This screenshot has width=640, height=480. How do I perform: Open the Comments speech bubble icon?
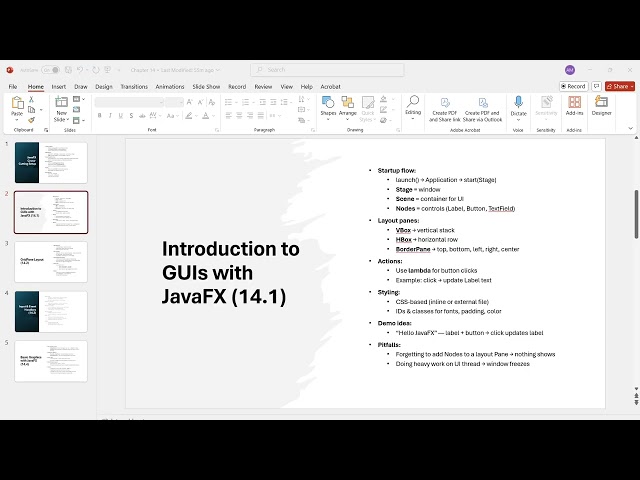click(x=596, y=87)
